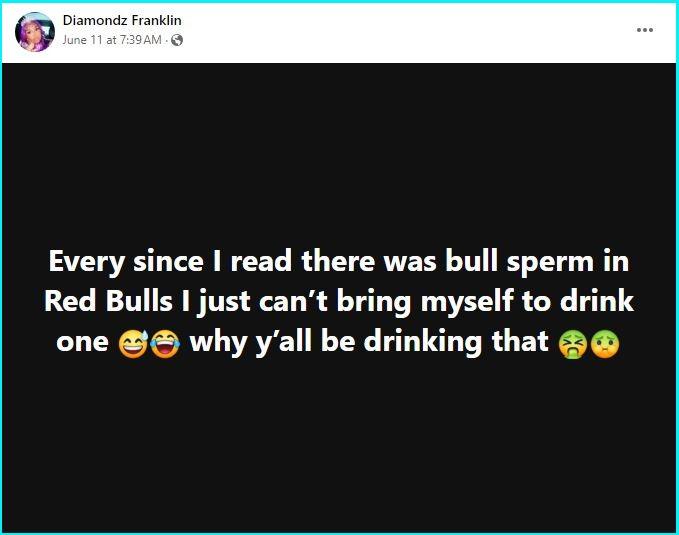
Task: Click the word "read" in the first line
Action: click(261, 262)
